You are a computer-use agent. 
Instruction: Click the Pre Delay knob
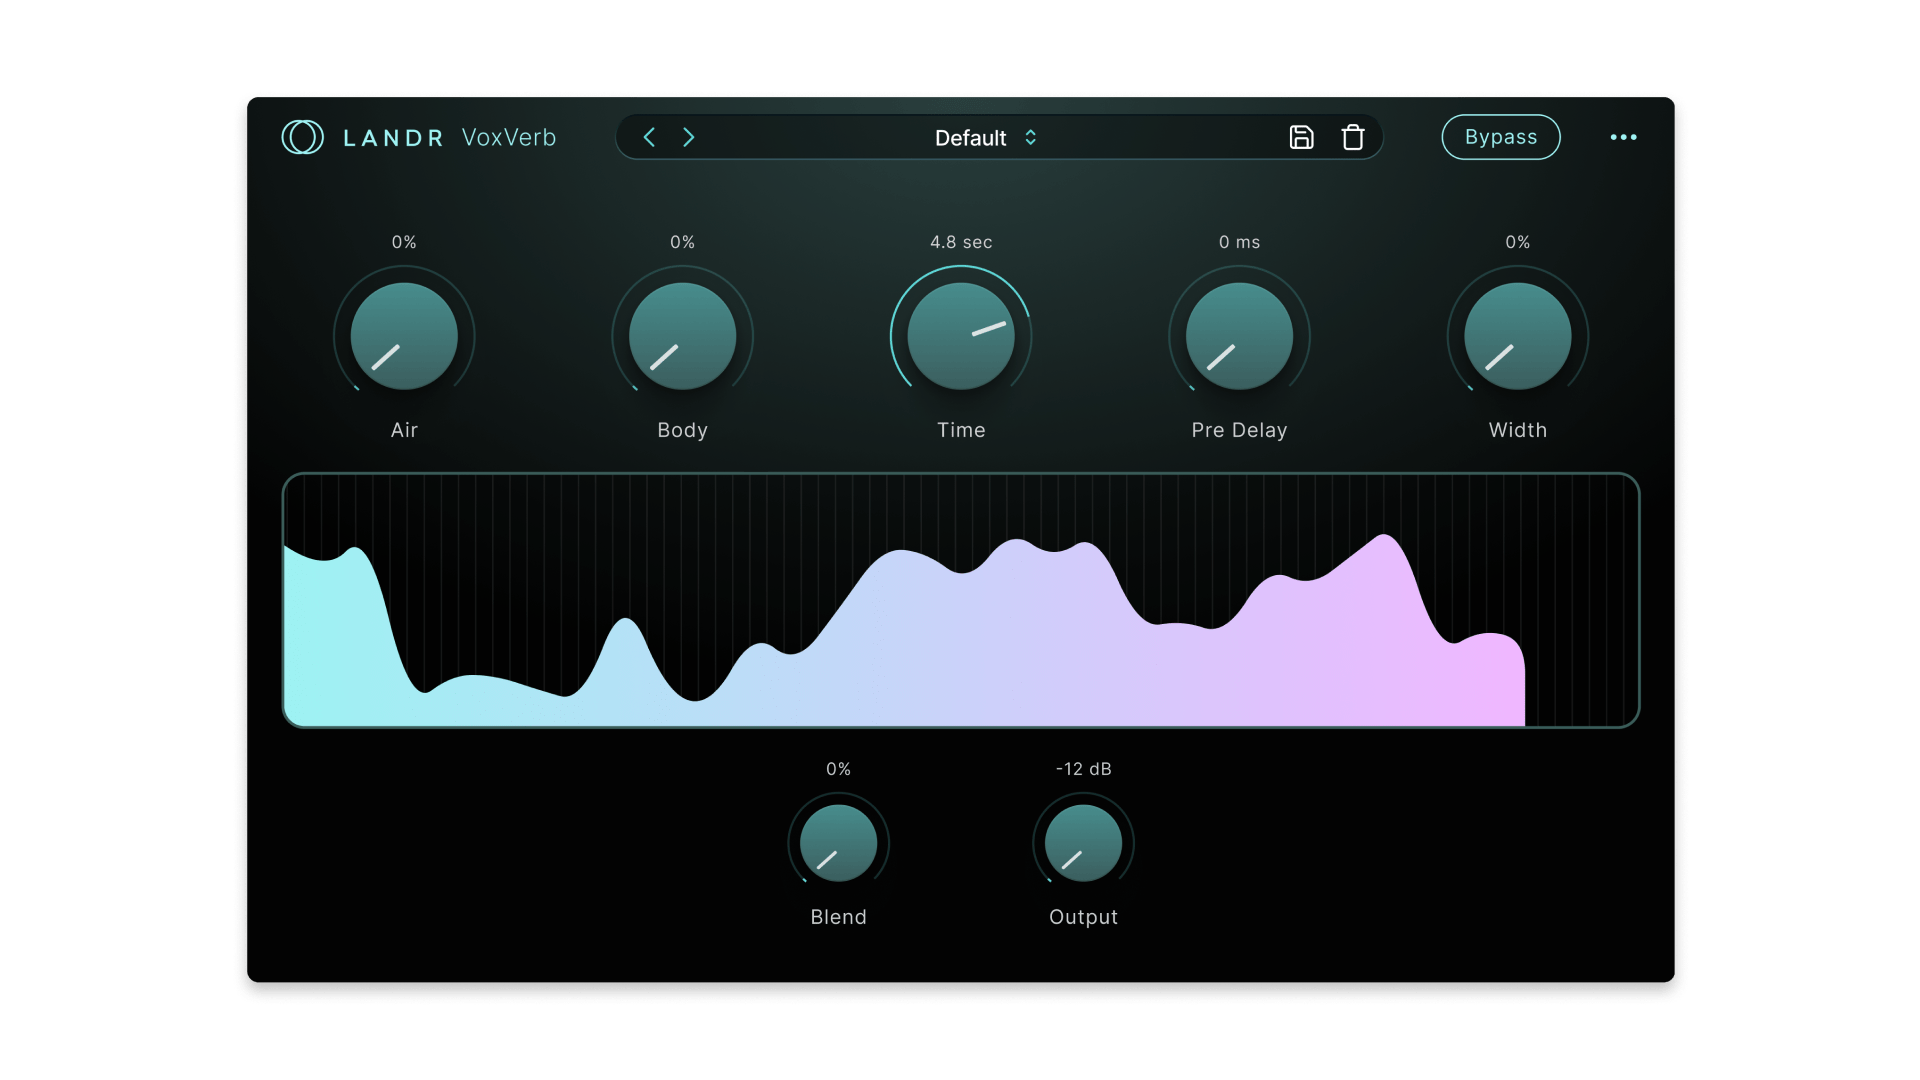click(1239, 336)
